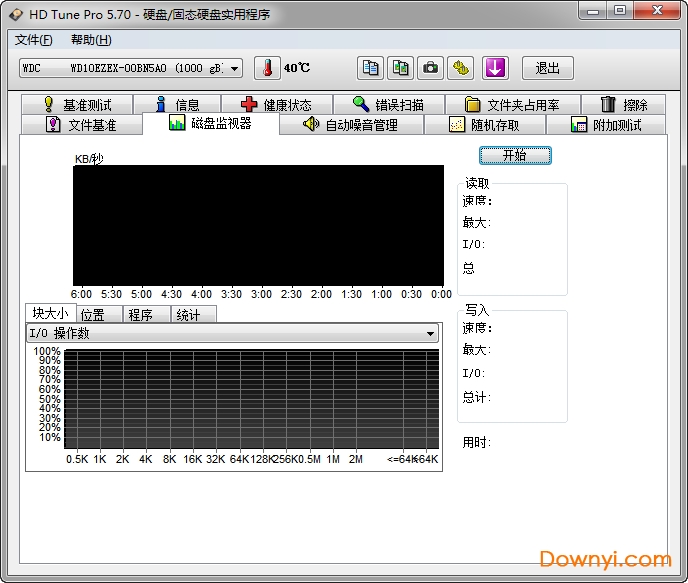Select the 擦除 erase tab

pos(624,105)
